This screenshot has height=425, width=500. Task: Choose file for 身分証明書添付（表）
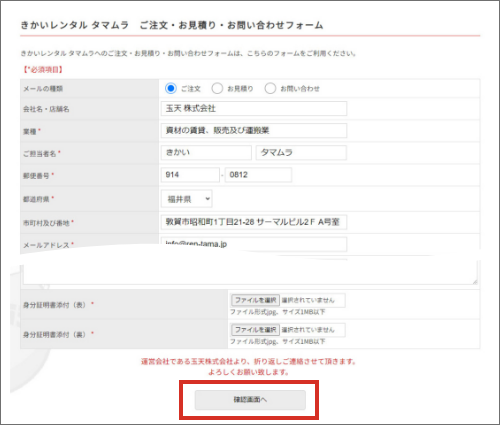pos(255,300)
